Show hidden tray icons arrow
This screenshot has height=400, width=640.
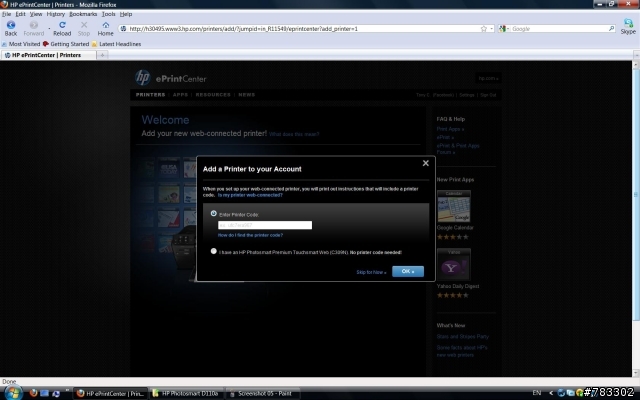tap(551, 393)
